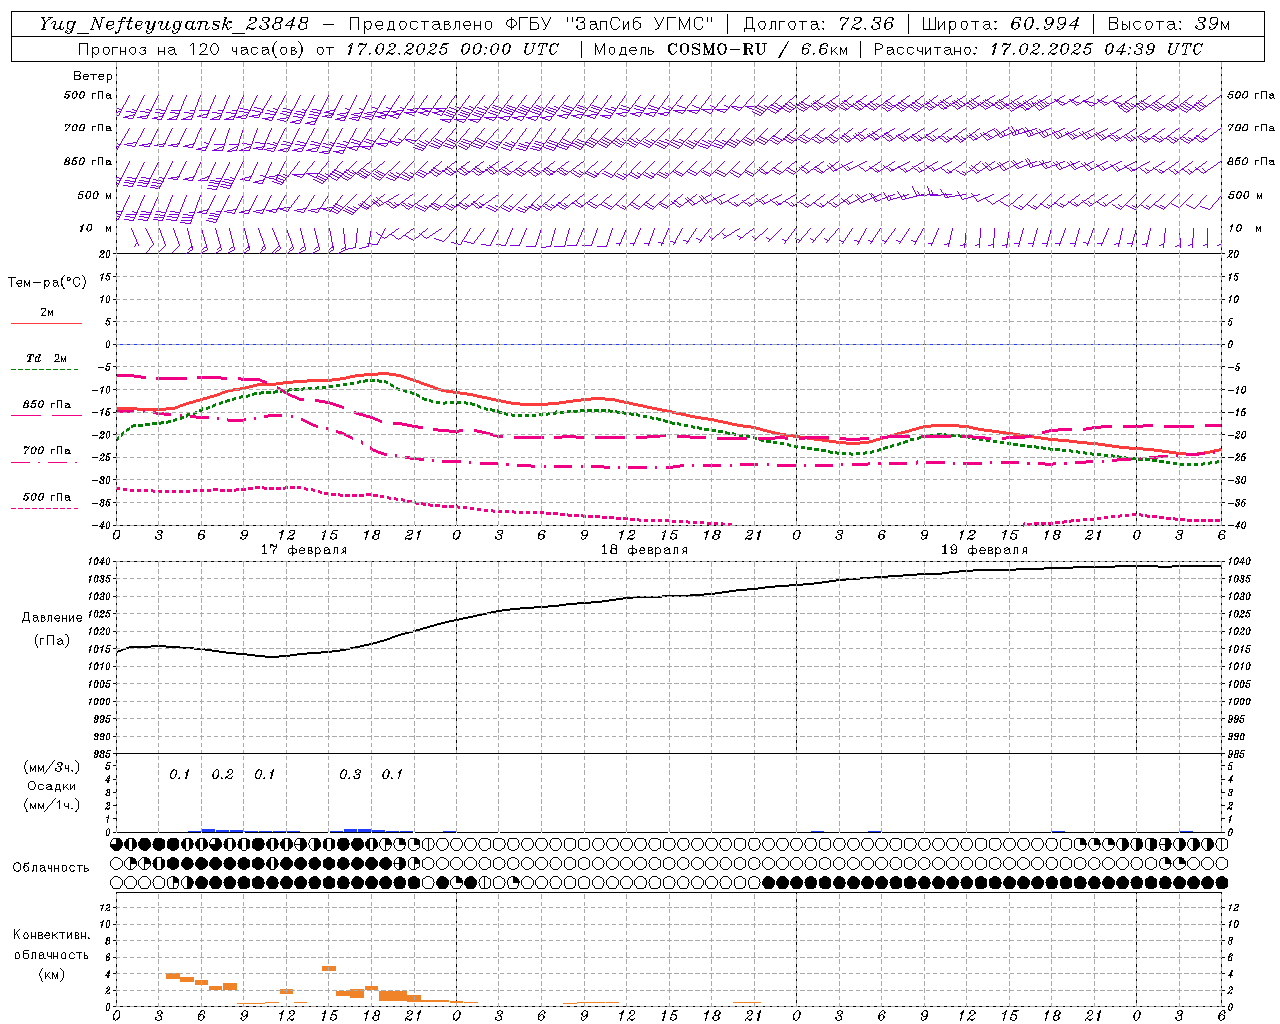Select the 19 февраля date label
Viewport: 1280px width, 1024px height.
(984, 550)
